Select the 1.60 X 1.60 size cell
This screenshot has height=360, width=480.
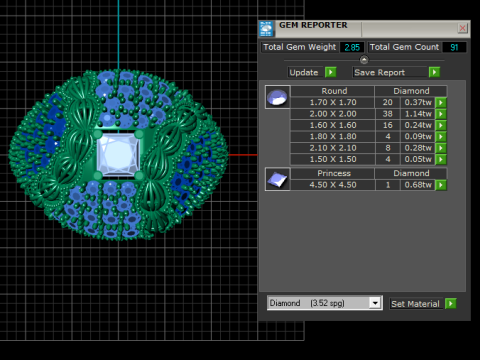[333, 125]
